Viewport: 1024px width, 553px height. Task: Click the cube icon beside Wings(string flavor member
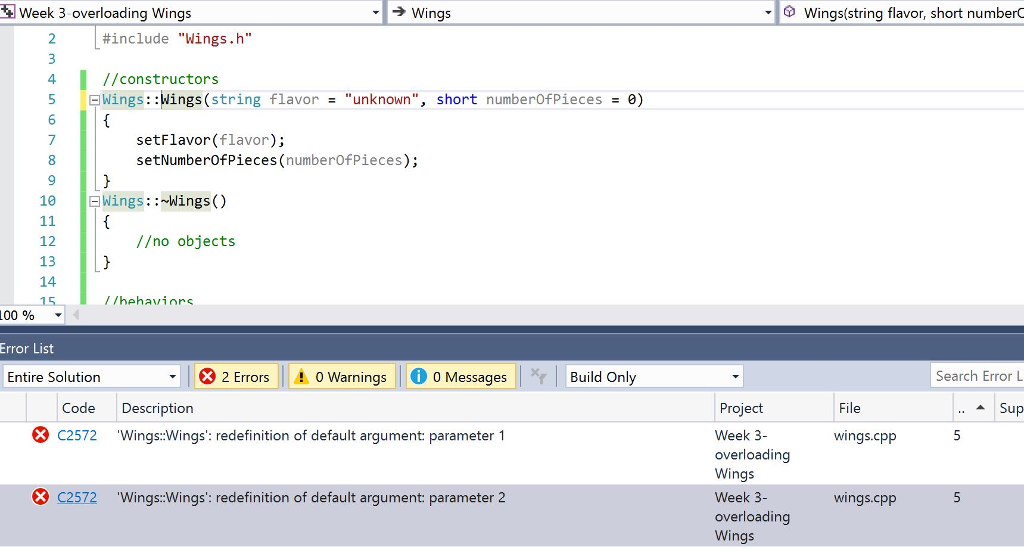pyautogui.click(x=790, y=12)
